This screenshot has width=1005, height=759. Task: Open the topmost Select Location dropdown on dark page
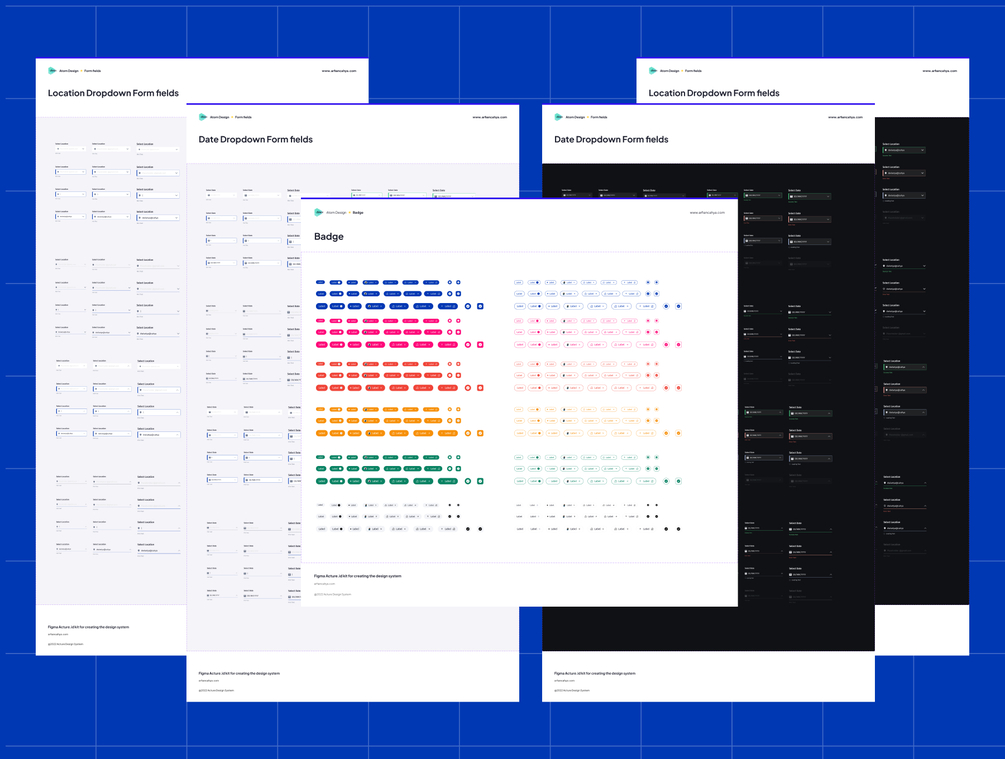[904, 150]
